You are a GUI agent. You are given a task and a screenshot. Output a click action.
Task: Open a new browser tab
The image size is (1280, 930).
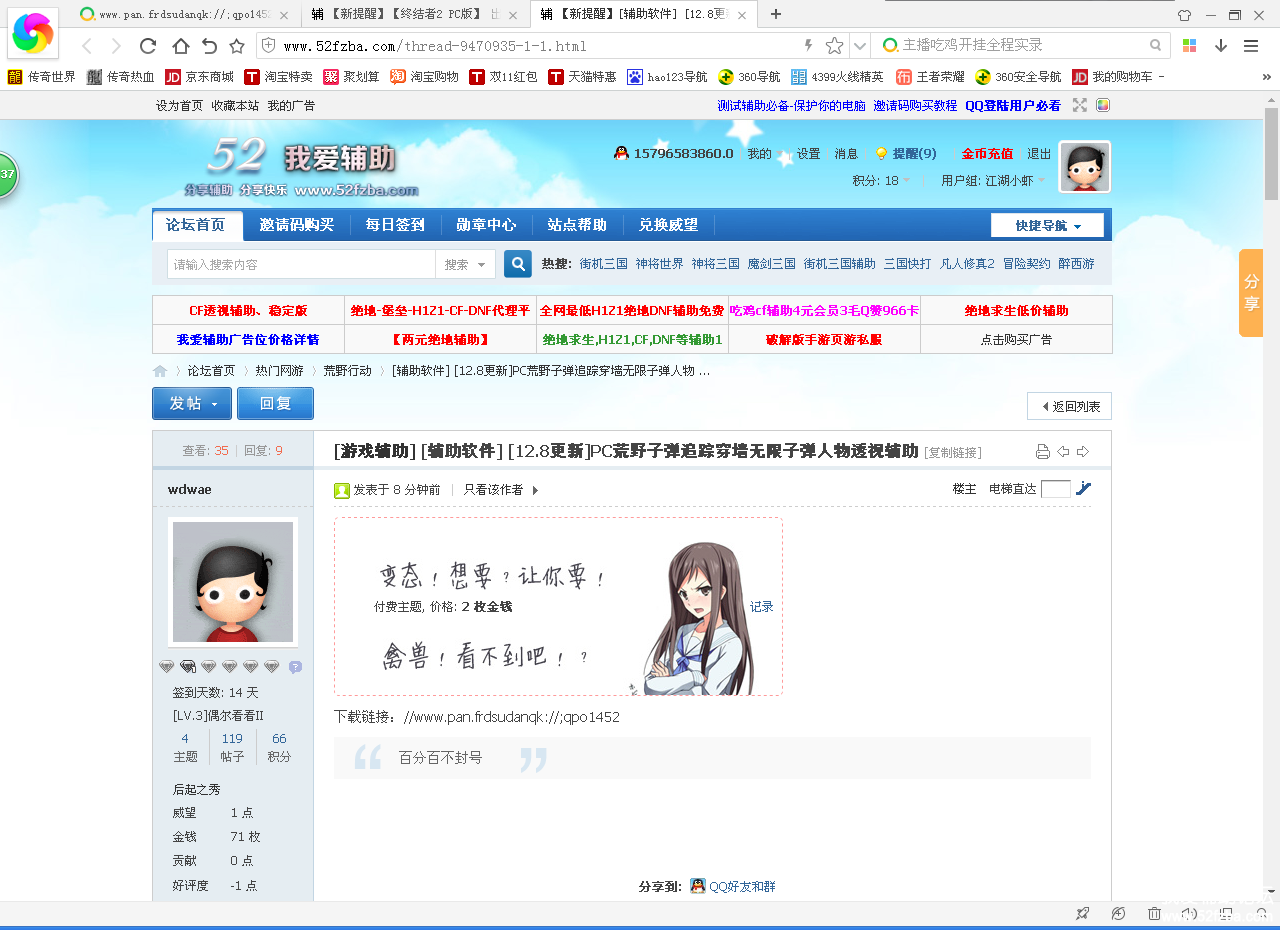[x=776, y=14]
